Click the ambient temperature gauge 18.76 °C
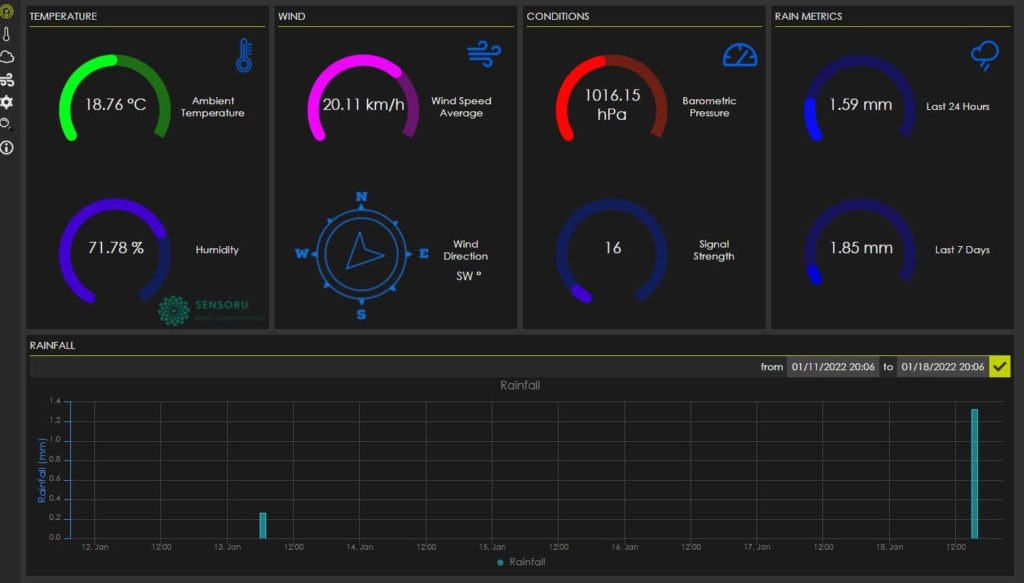This screenshot has height=583, width=1024. [x=115, y=98]
